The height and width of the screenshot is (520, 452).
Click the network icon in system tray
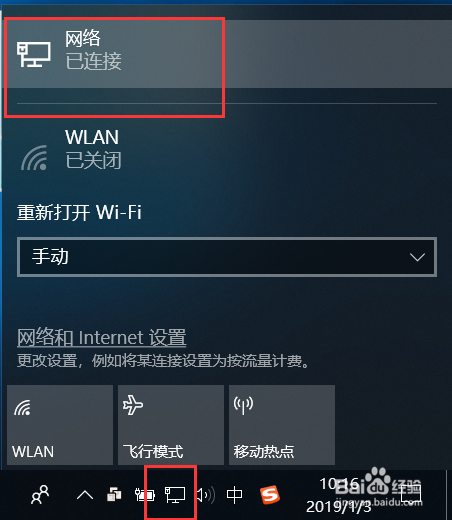click(175, 494)
